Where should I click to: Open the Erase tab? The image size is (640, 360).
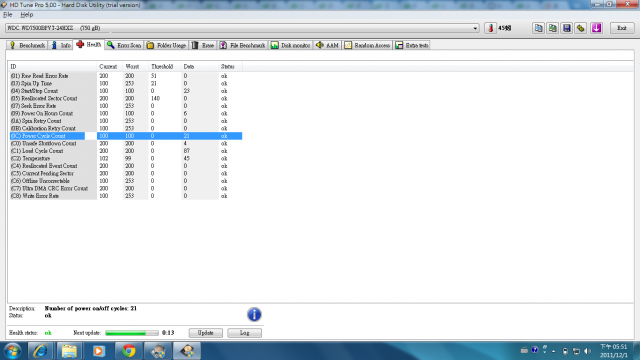point(203,45)
